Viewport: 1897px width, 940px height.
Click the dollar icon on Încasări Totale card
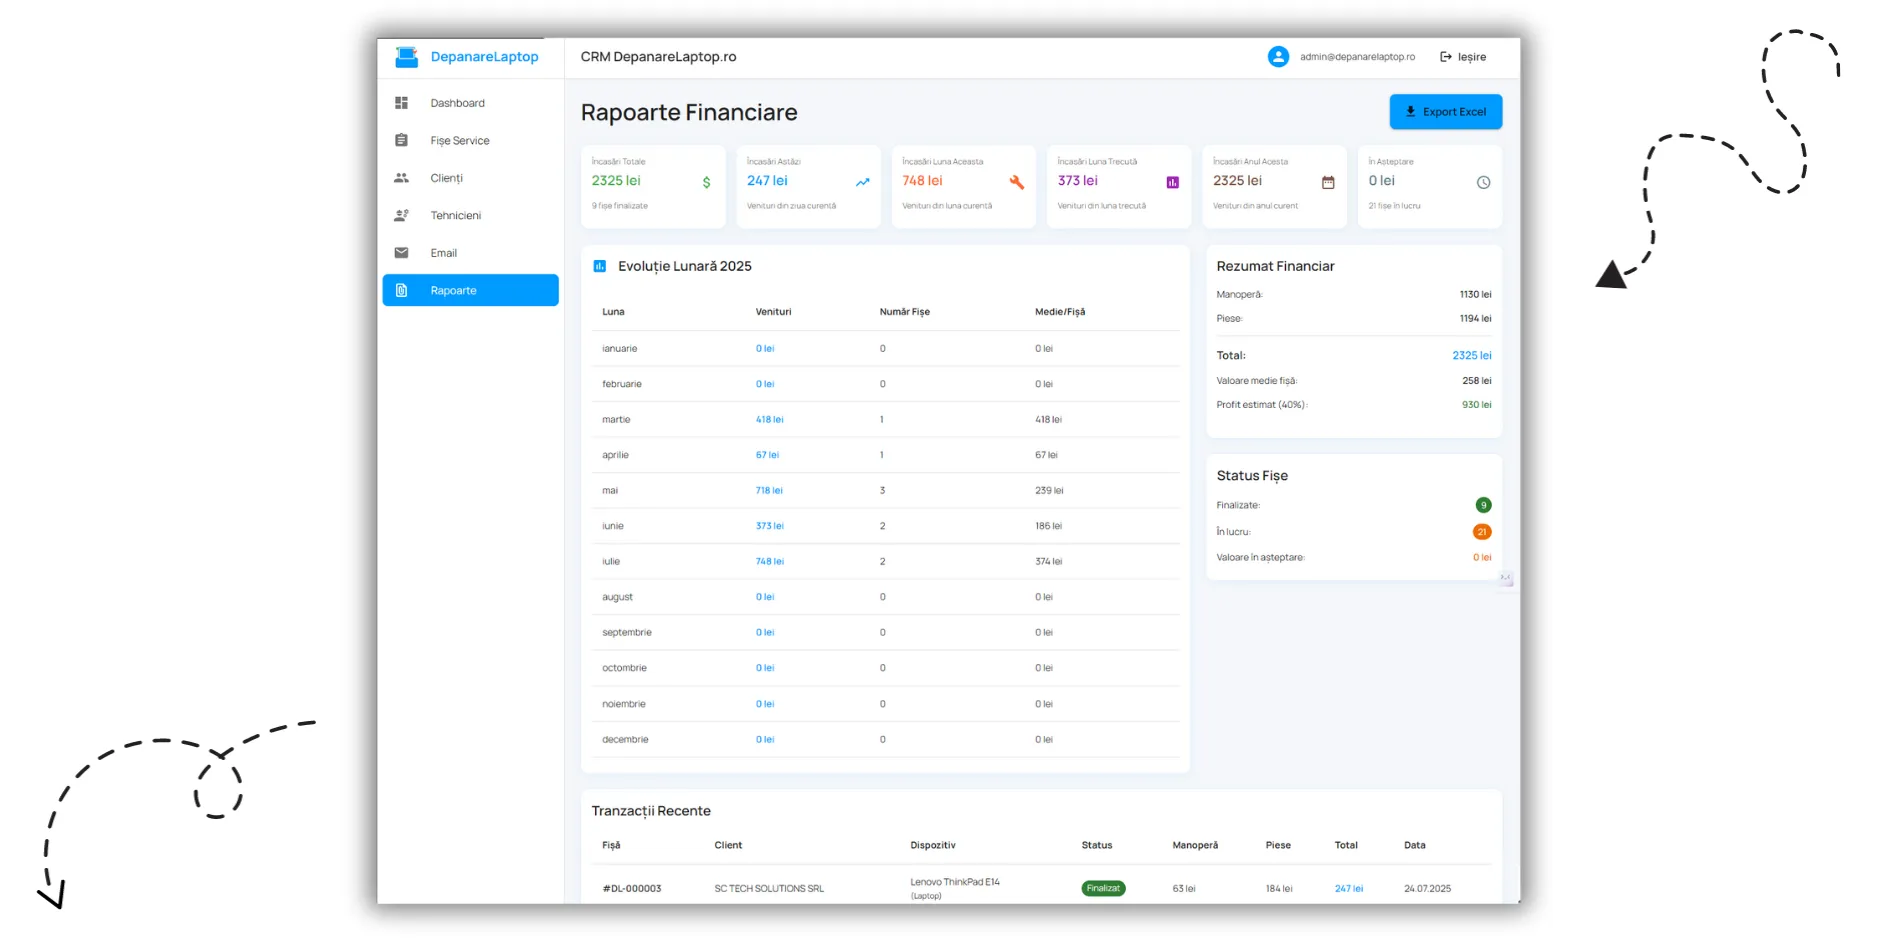click(707, 182)
